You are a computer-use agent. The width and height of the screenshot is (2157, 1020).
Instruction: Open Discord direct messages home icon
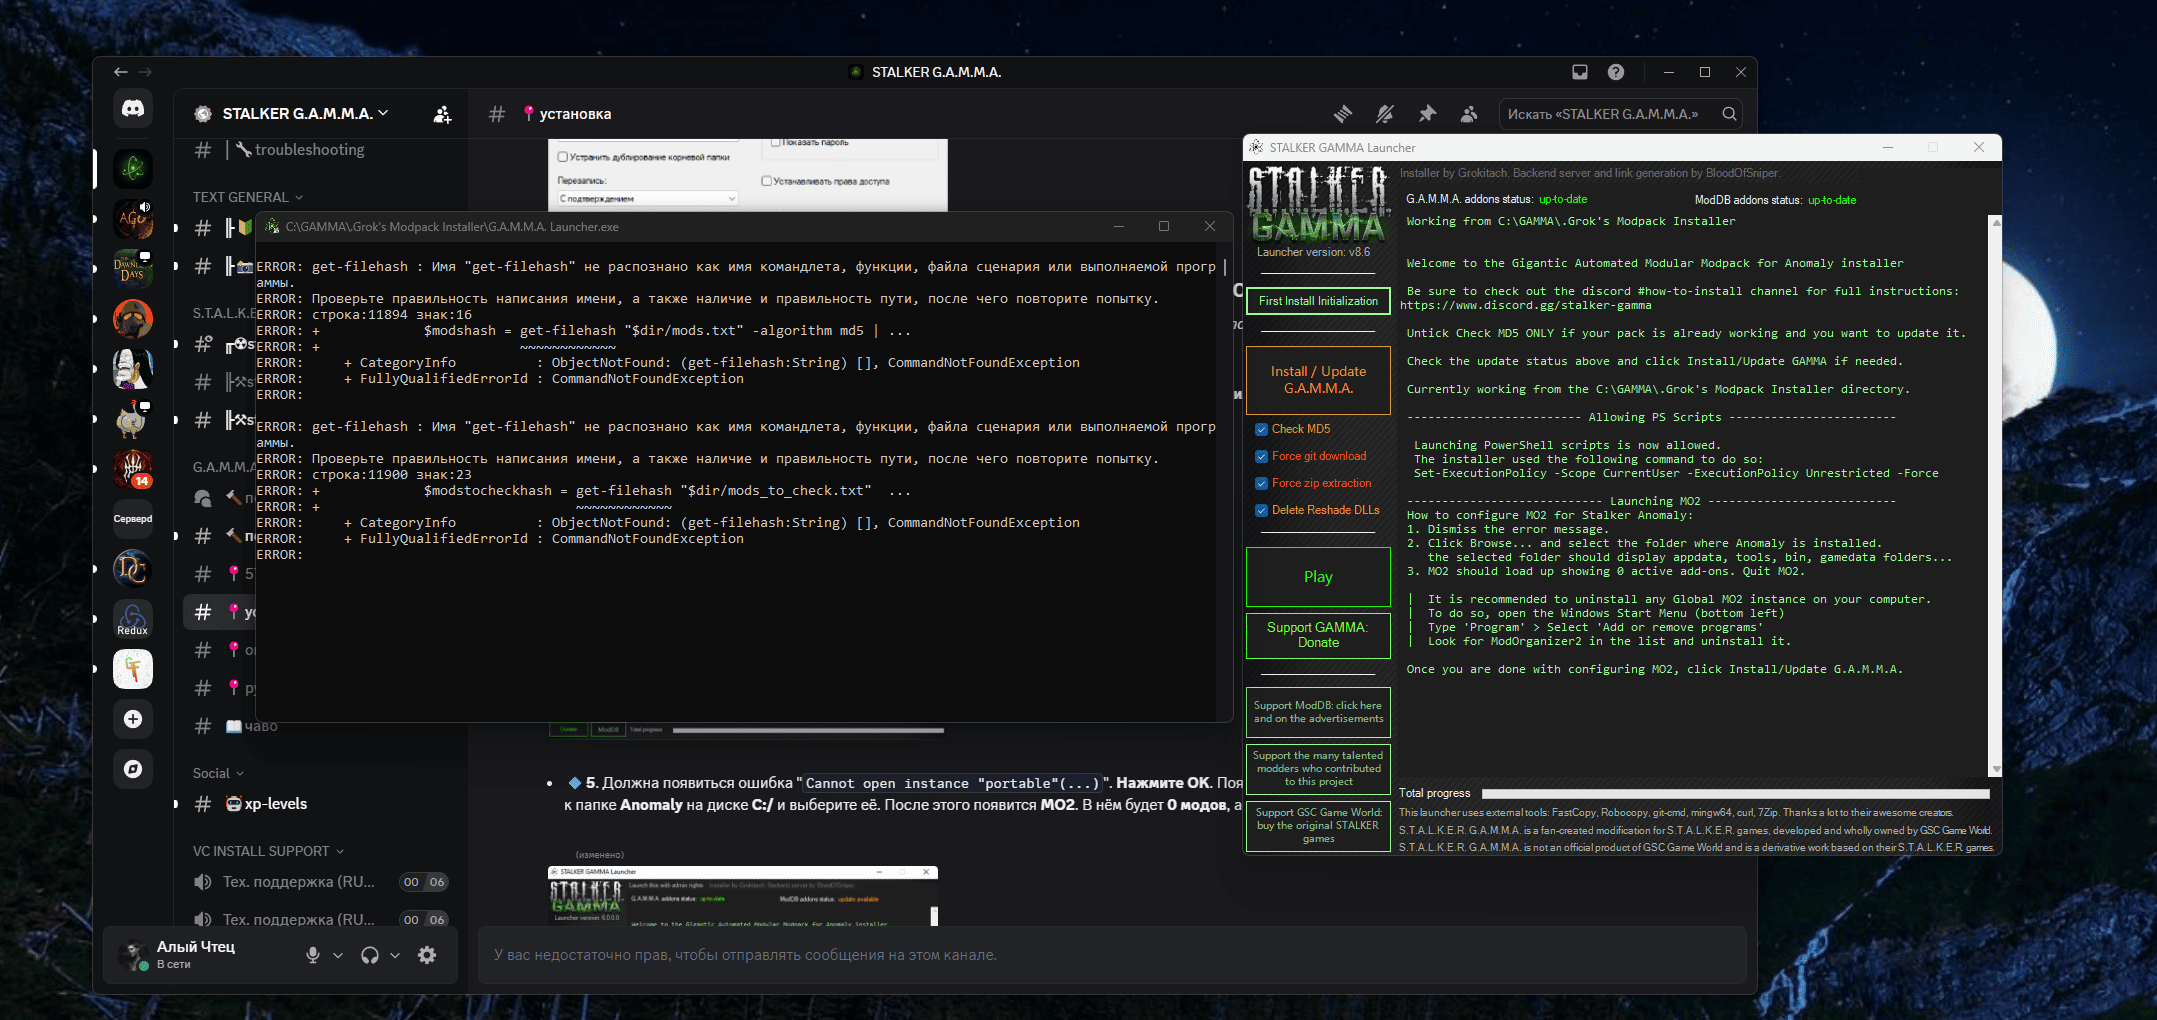[x=133, y=109]
